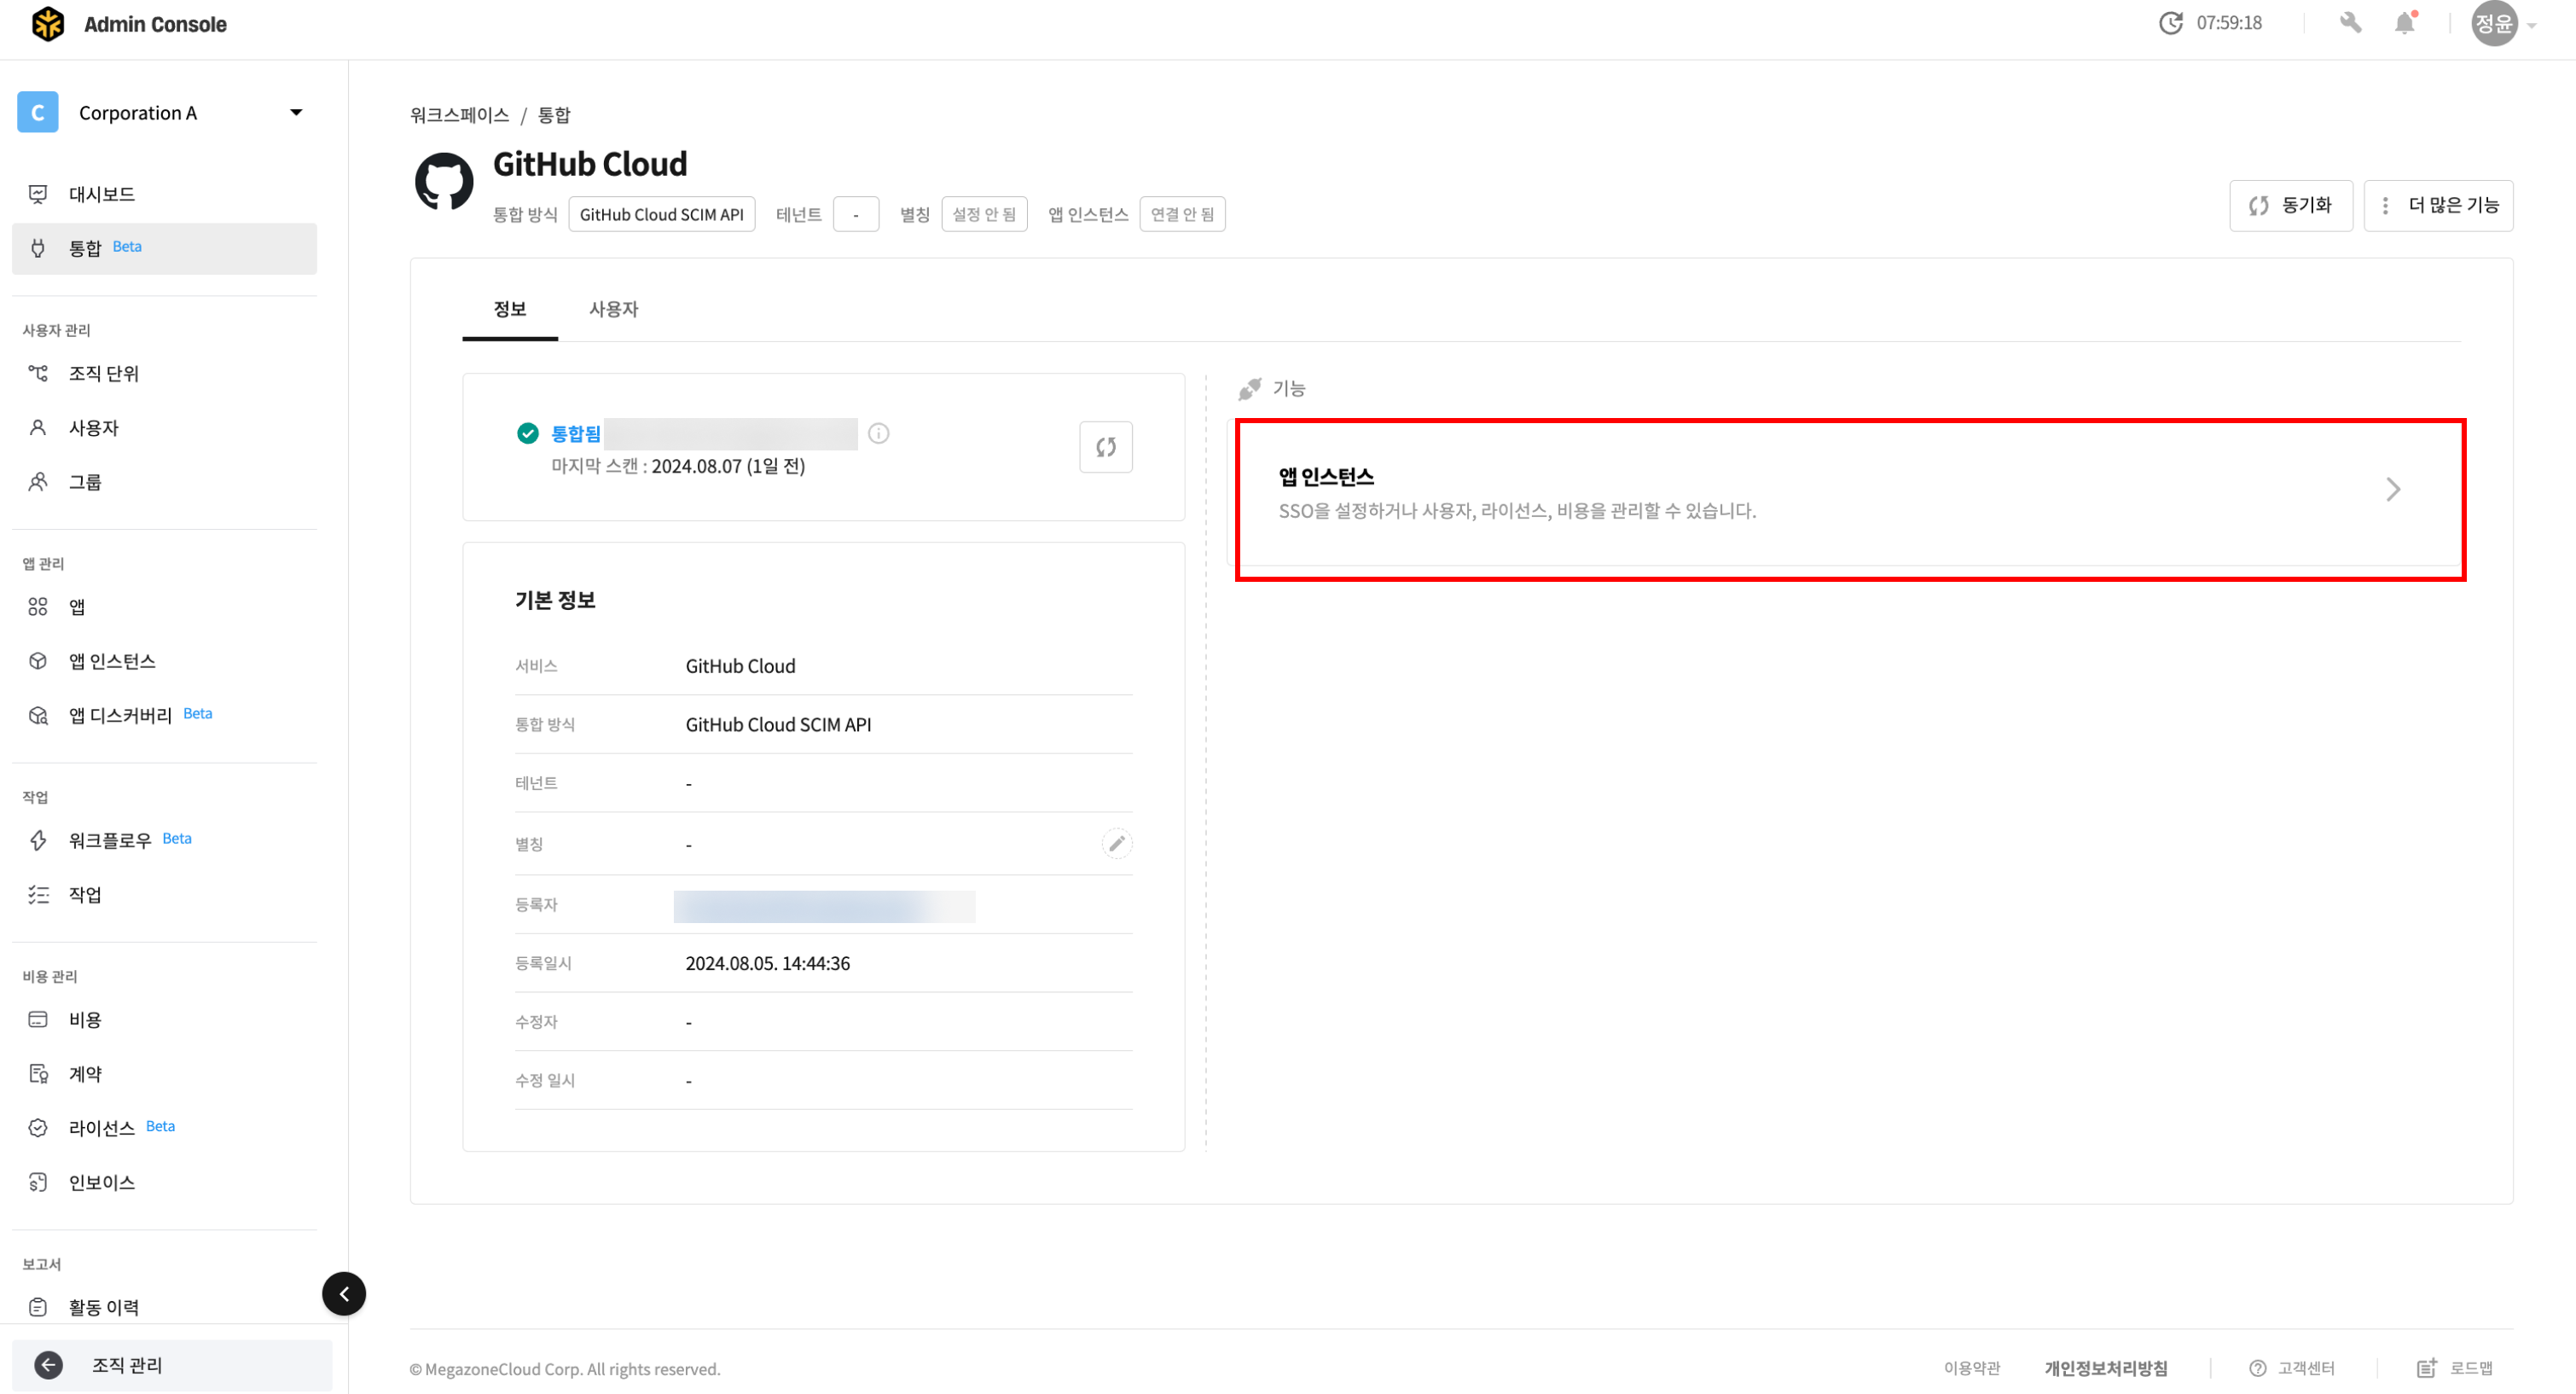Click the 동기화 sync button
This screenshot has width=2576, height=1394.
pyautogui.click(x=2290, y=205)
